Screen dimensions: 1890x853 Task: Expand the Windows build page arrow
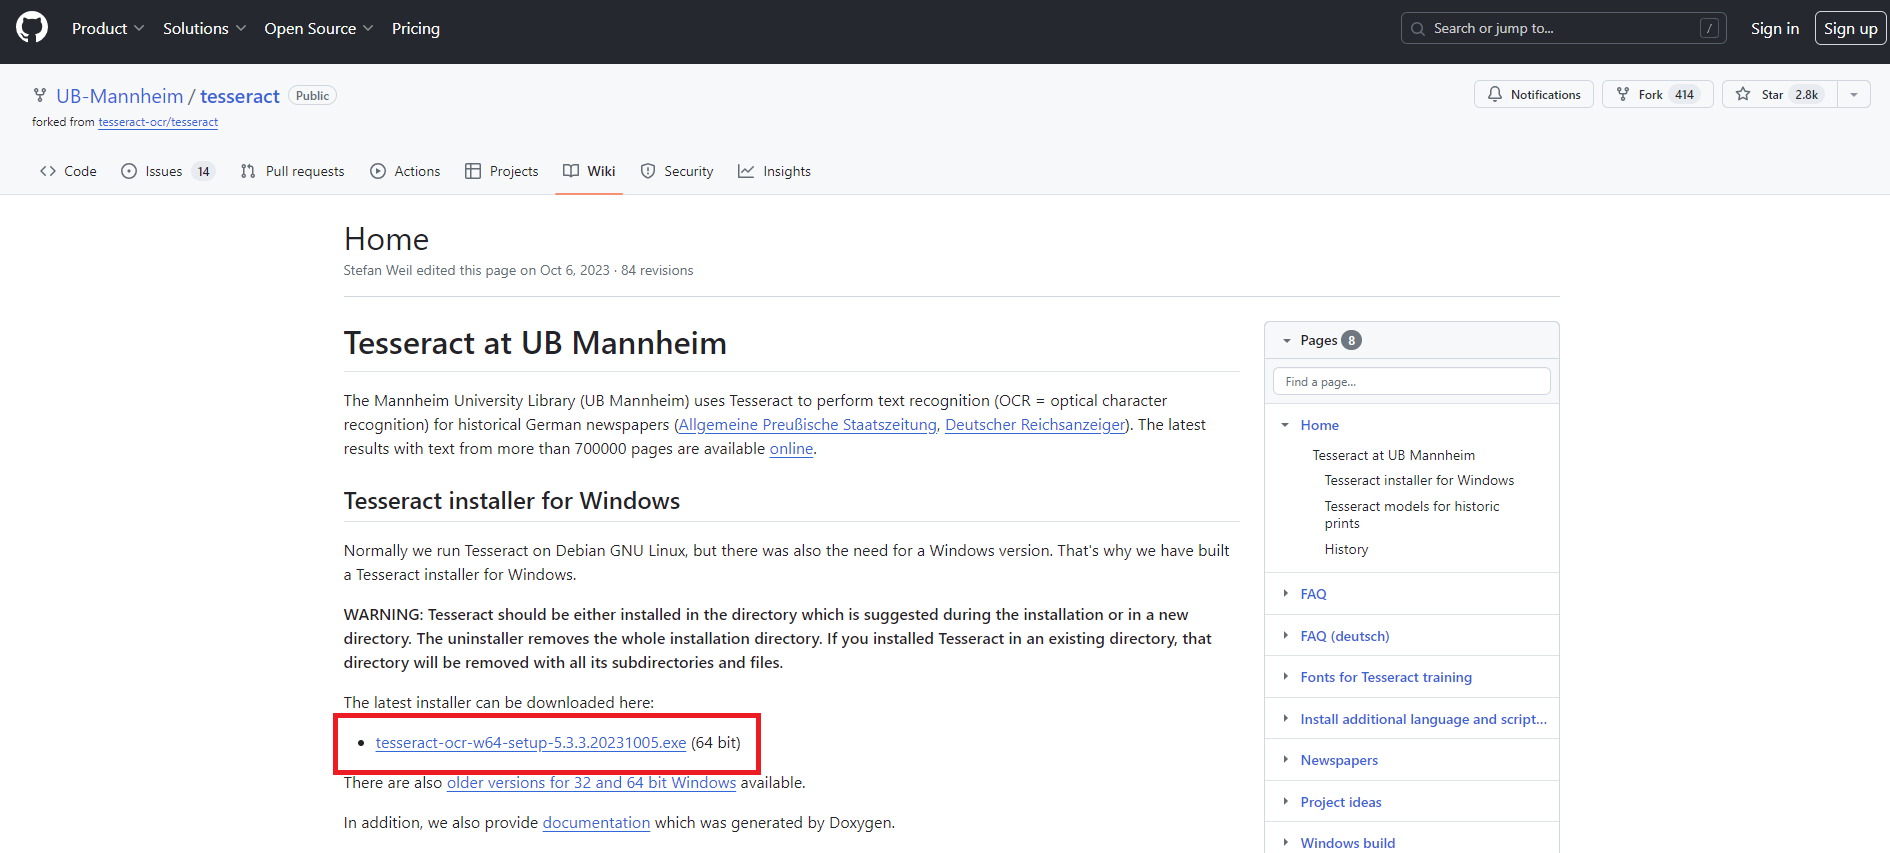(x=1285, y=842)
